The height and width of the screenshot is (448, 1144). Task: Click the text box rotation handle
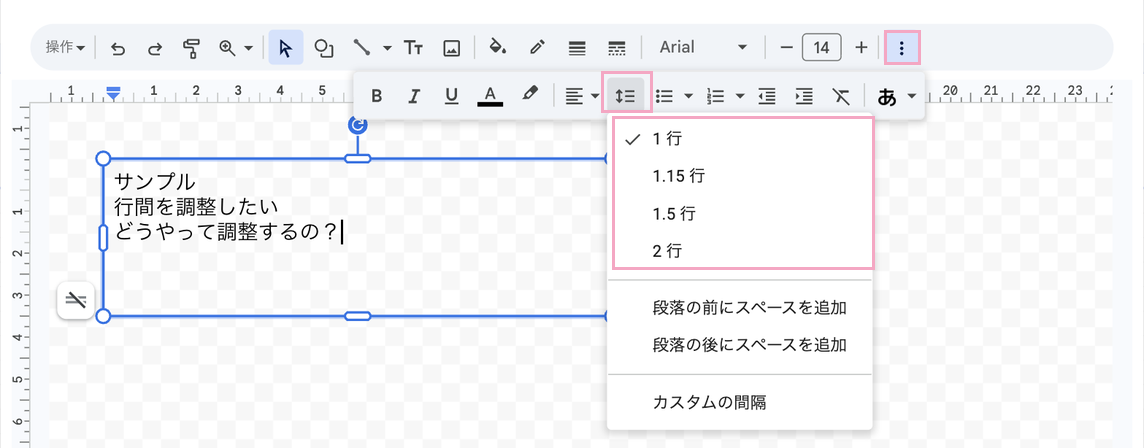point(358,125)
